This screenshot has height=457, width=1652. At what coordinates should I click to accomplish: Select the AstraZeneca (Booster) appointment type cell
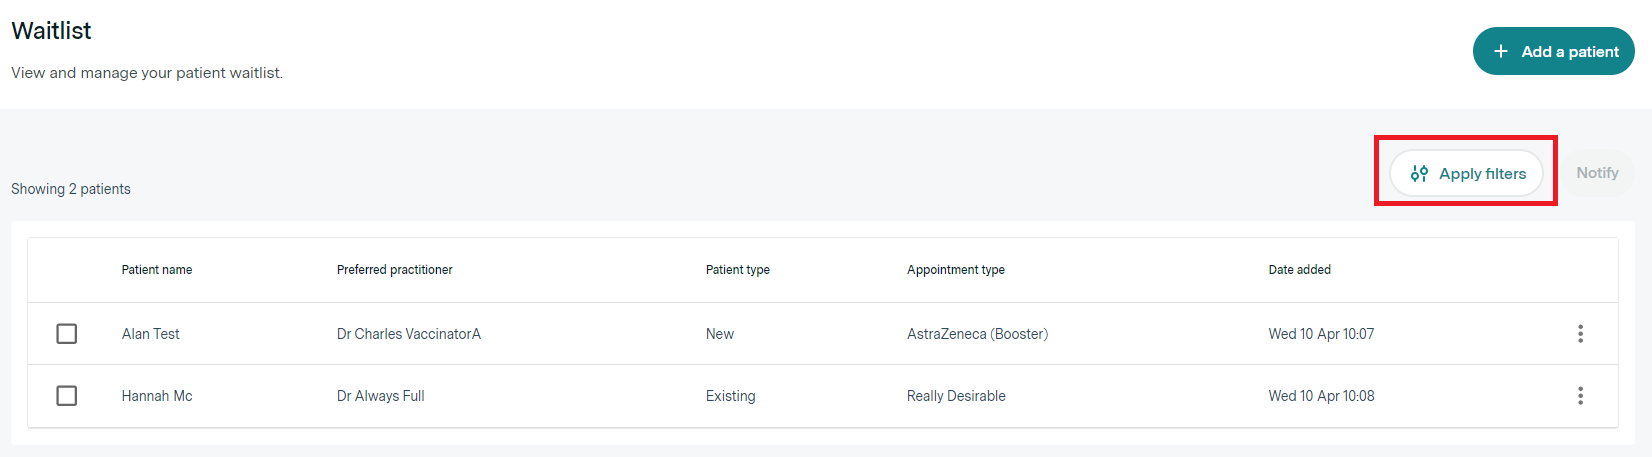click(x=977, y=334)
